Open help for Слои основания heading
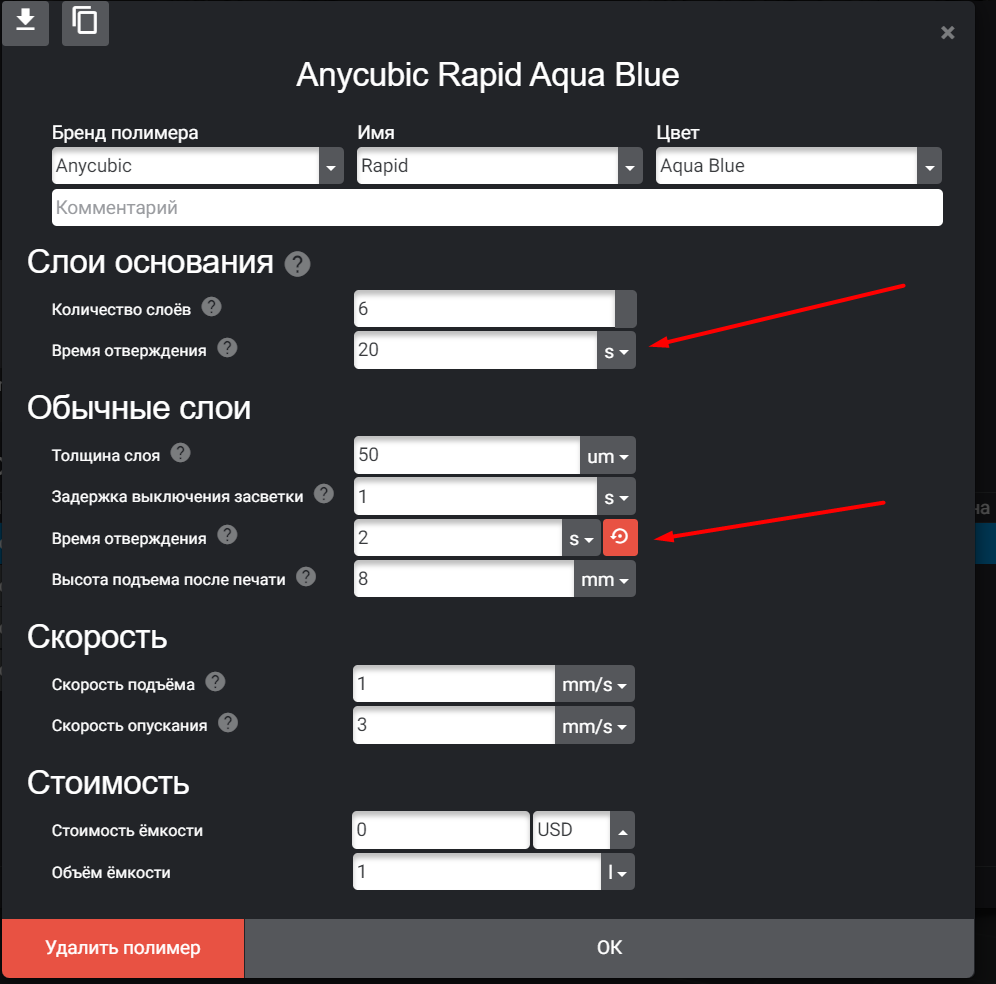The image size is (996, 984). tap(297, 264)
